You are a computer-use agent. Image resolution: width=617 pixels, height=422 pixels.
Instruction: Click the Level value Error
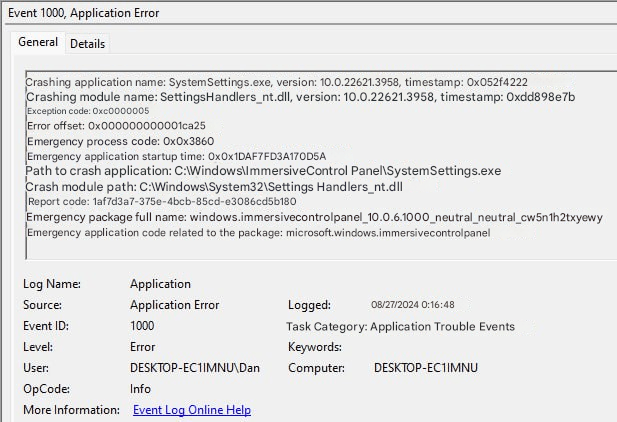tap(142, 347)
